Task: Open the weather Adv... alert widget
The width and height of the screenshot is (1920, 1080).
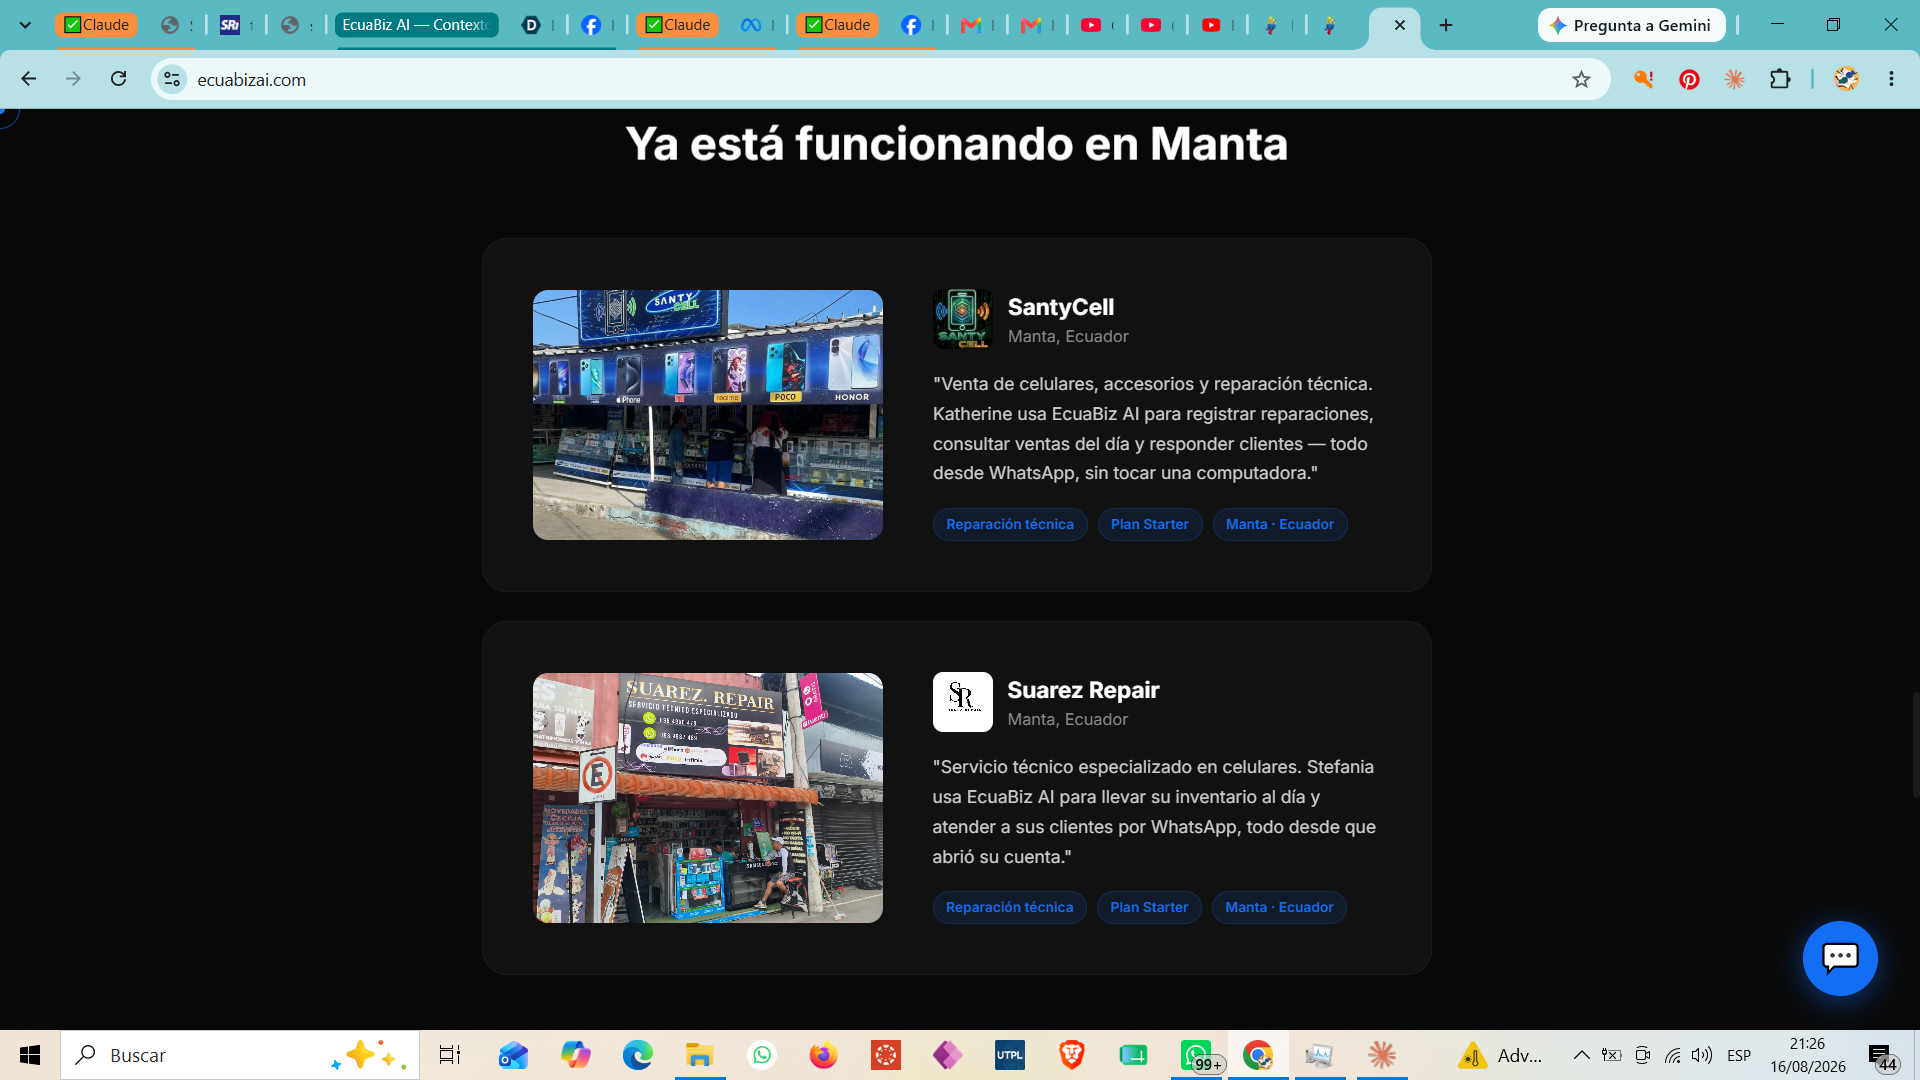Action: pyautogui.click(x=1500, y=1055)
